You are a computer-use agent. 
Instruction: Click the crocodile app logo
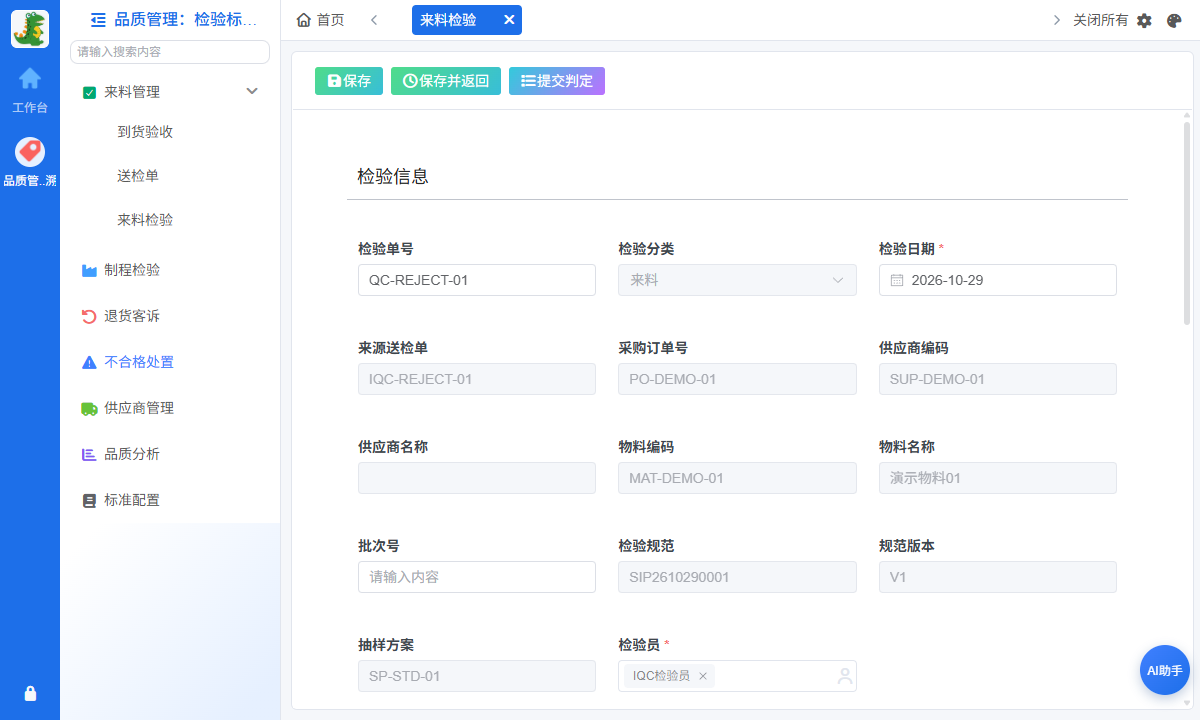click(30, 29)
